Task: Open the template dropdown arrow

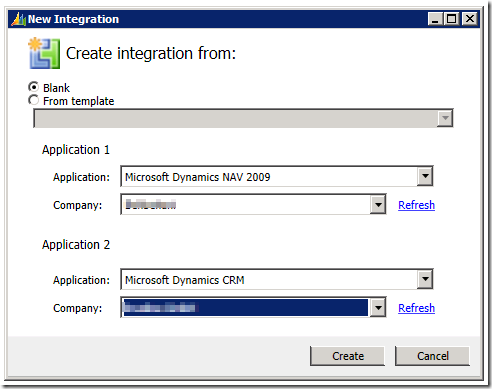Action: [445, 118]
